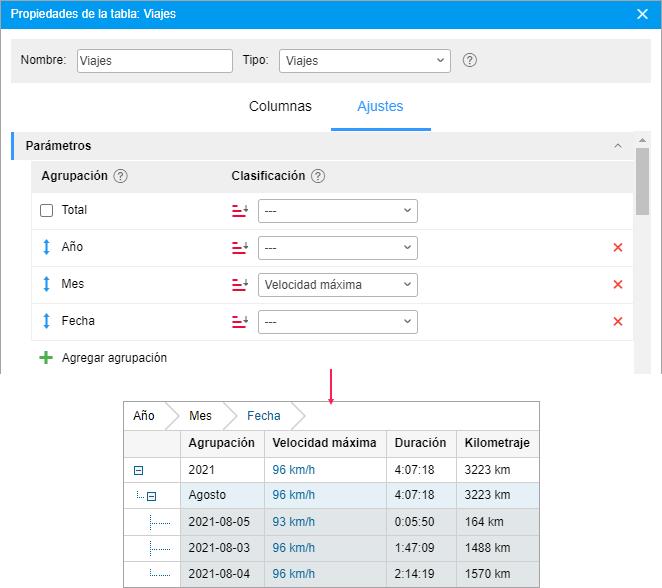
Task: Toggle sort direction icon in Mes row
Action: [x=239, y=285]
